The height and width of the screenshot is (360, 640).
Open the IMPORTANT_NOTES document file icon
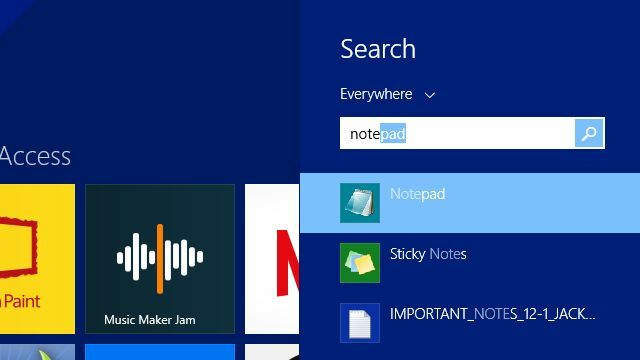pyautogui.click(x=360, y=323)
